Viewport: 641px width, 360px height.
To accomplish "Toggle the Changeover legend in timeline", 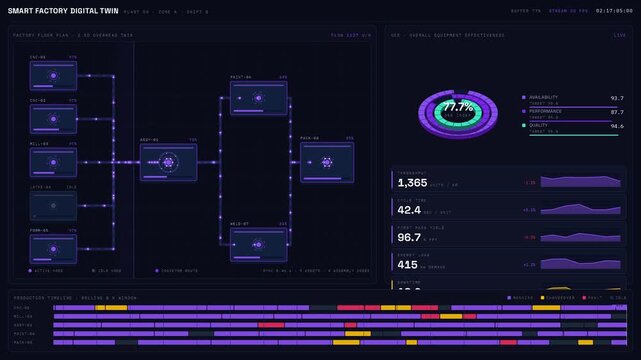I will click(x=558, y=298).
